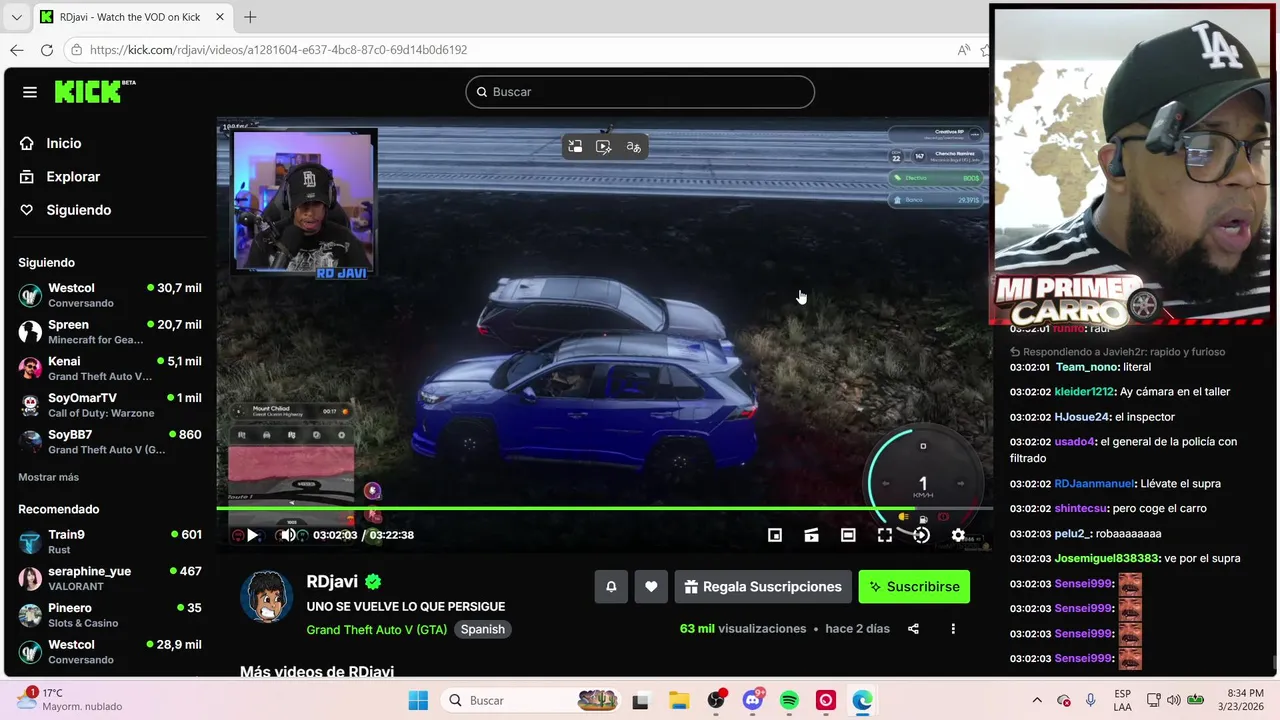1280x720 pixels.
Task: Select the RDjavi browser tab
Action: coord(130,17)
